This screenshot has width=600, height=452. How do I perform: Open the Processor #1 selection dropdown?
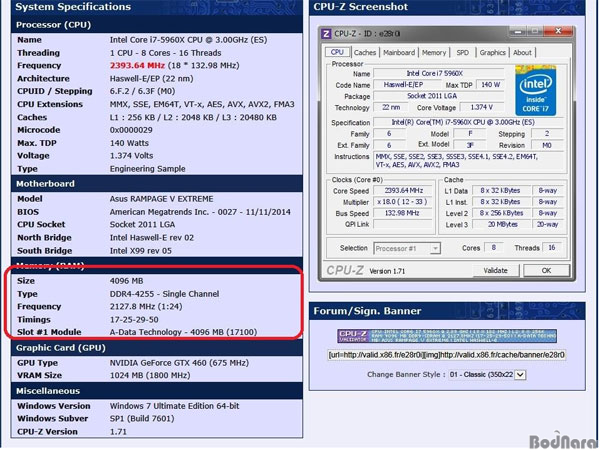(x=407, y=248)
